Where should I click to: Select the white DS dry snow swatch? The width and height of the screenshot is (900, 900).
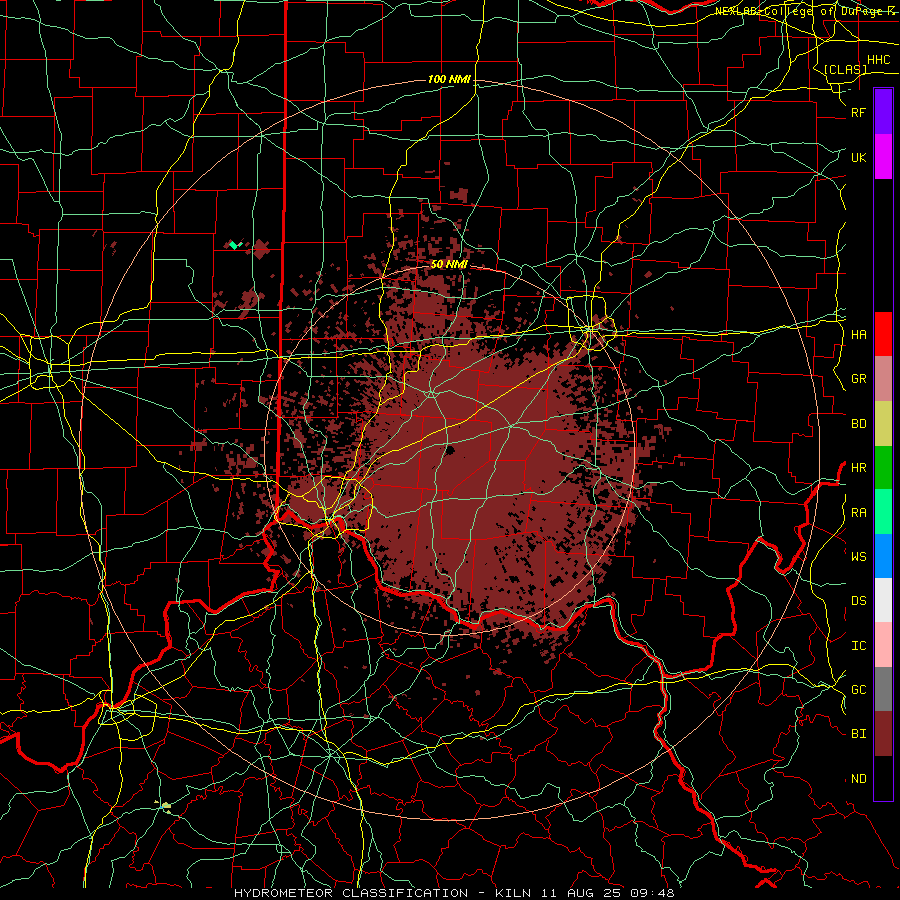(883, 600)
